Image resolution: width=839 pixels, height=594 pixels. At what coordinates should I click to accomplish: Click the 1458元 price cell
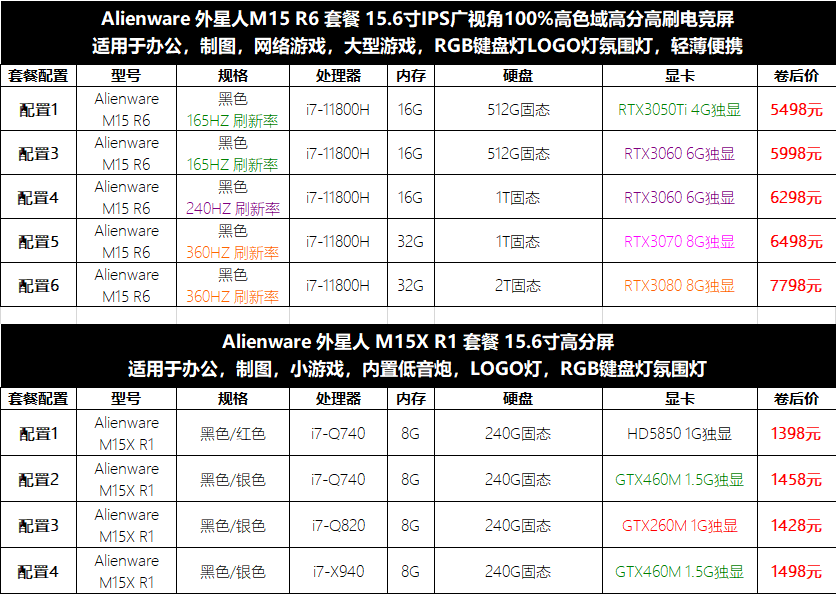[796, 479]
